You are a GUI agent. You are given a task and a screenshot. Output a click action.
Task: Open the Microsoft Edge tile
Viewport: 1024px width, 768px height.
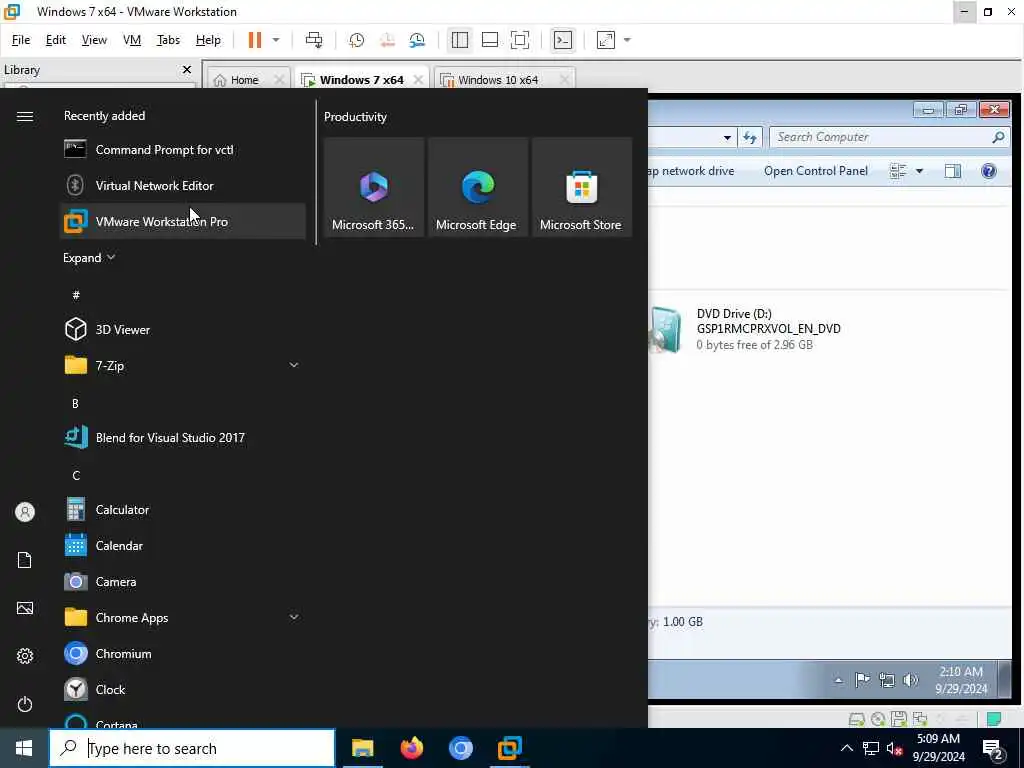477,187
